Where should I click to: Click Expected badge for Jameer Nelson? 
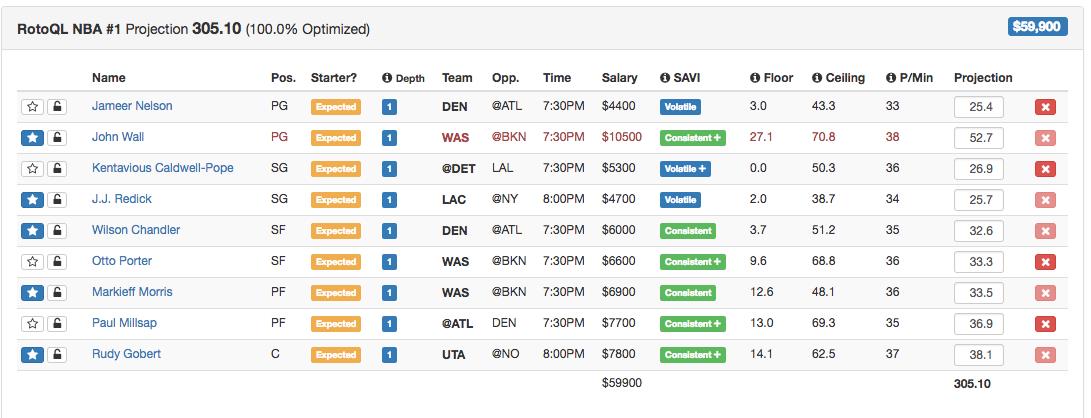(x=335, y=107)
